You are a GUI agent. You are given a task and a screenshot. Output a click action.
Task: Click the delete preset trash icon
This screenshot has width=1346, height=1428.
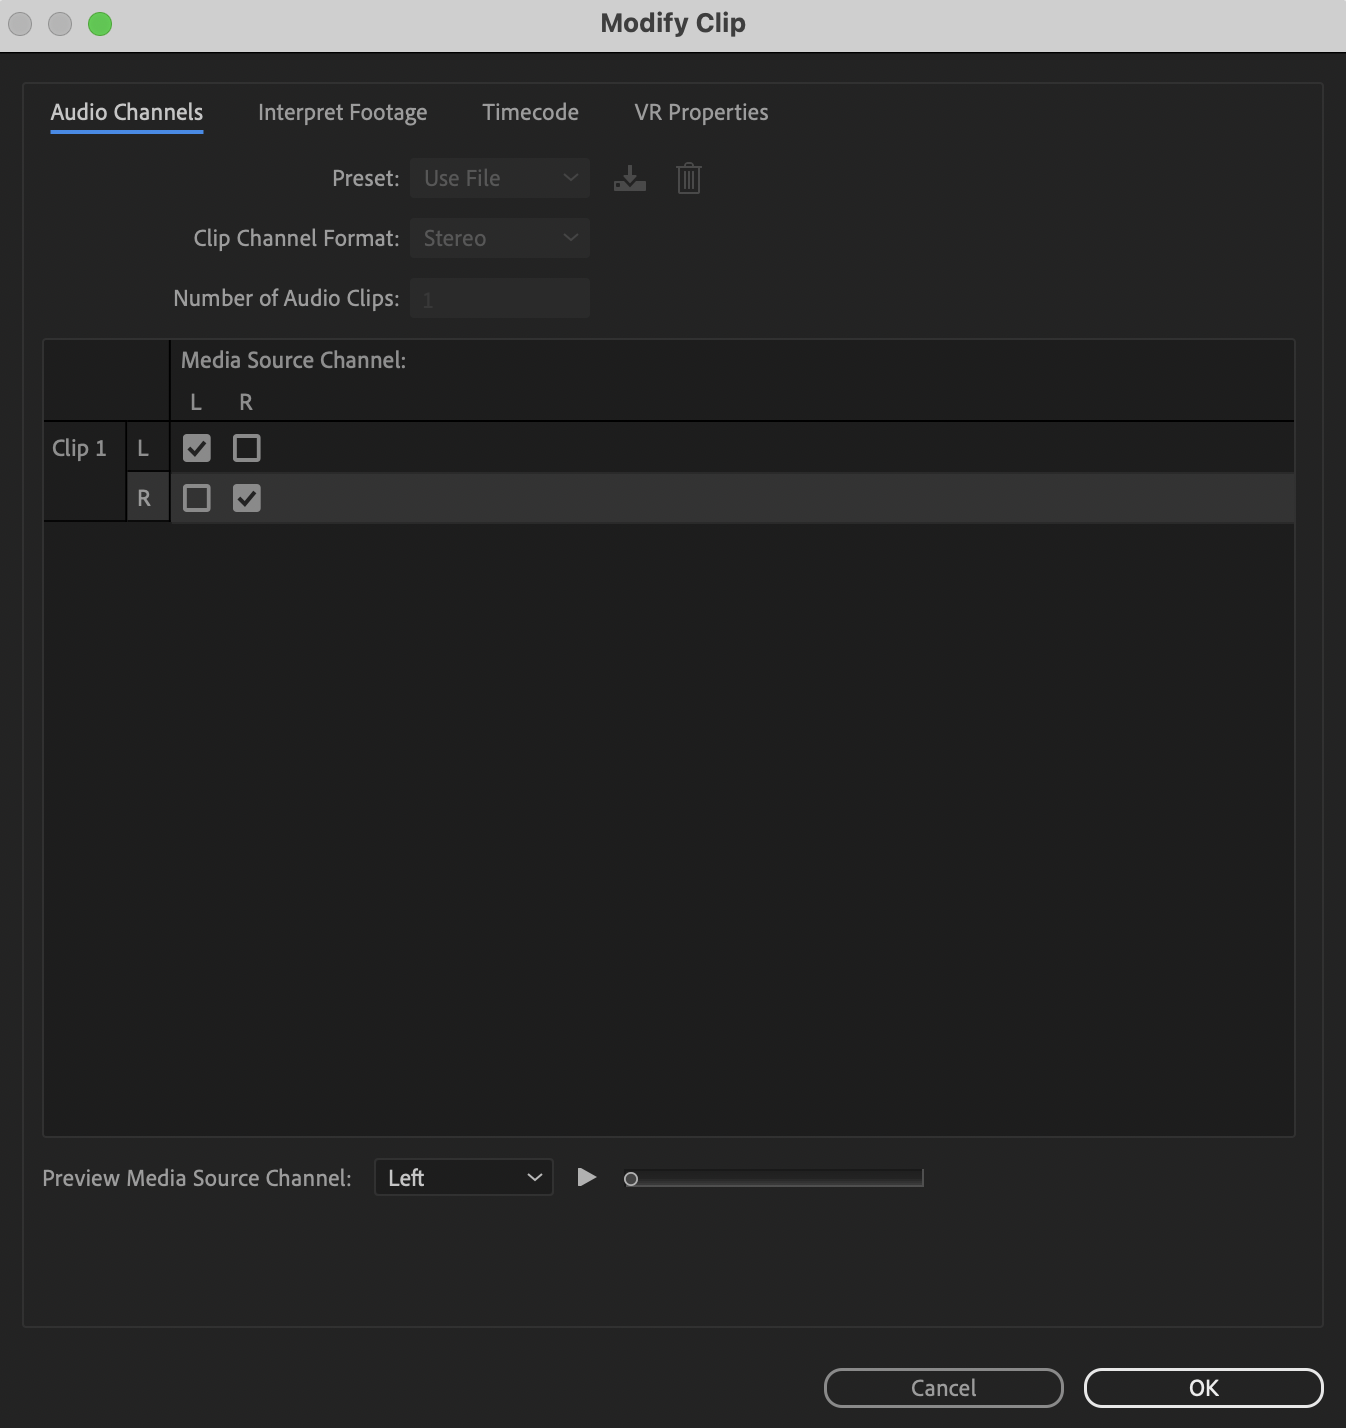coord(688,178)
